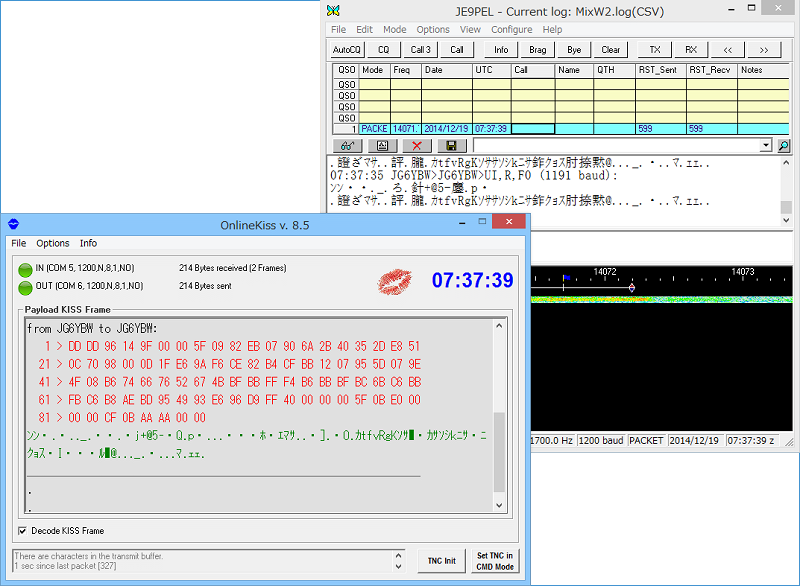Open MixW Options menu
The width and height of the screenshot is (800, 586).
[433, 30]
